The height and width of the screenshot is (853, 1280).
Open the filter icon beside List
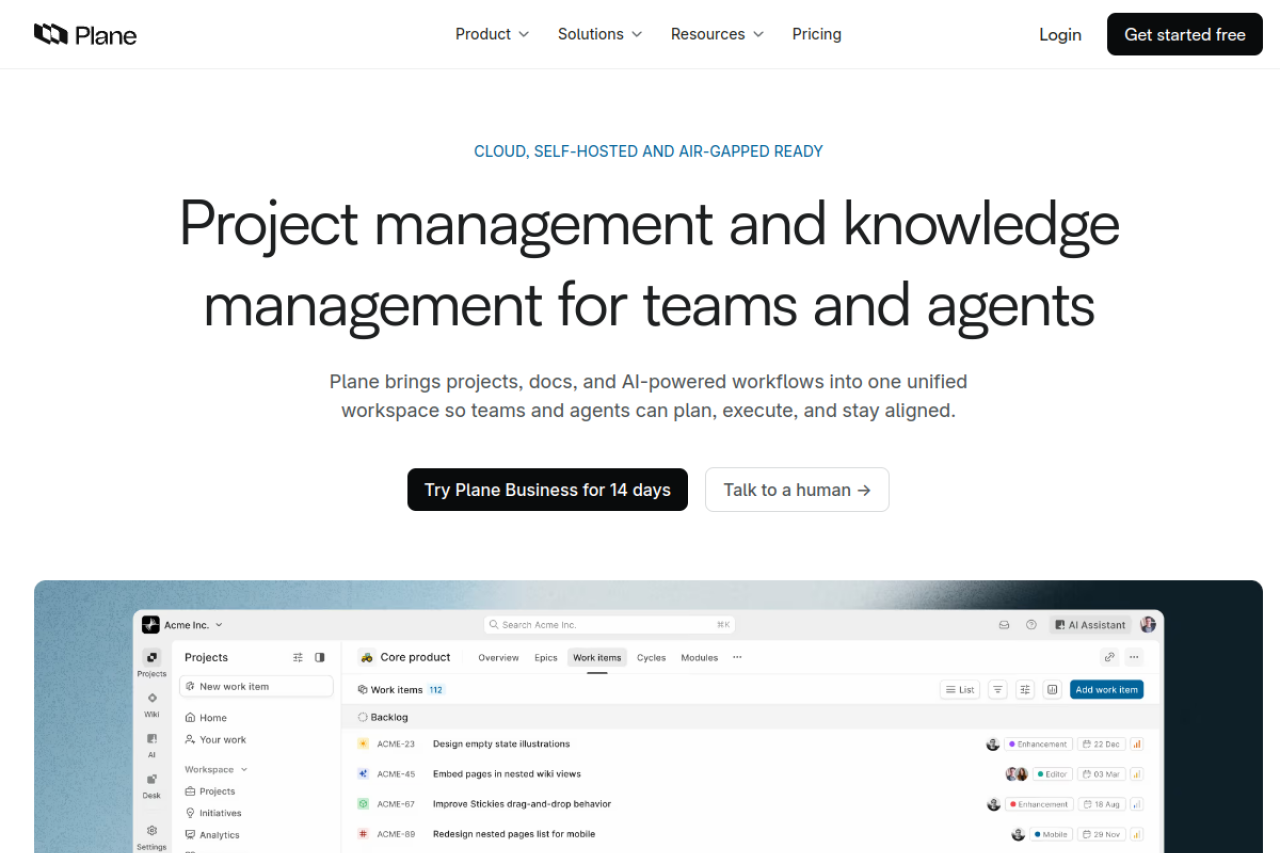[998, 690]
